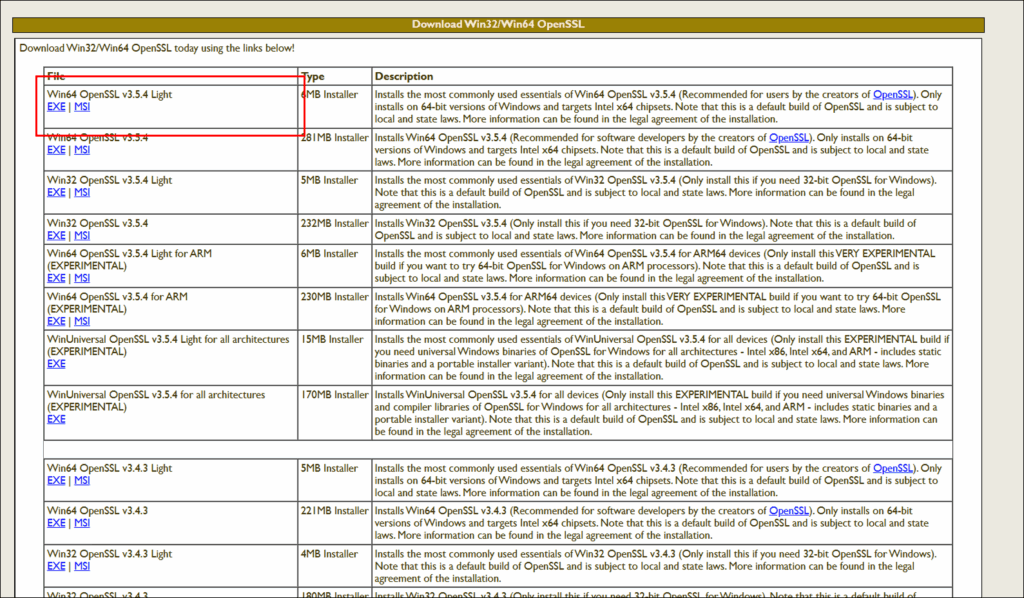The image size is (1024, 598).
Task: Open OpenSSL link in Win64 v3.5.4 Light description
Action: (x=892, y=94)
